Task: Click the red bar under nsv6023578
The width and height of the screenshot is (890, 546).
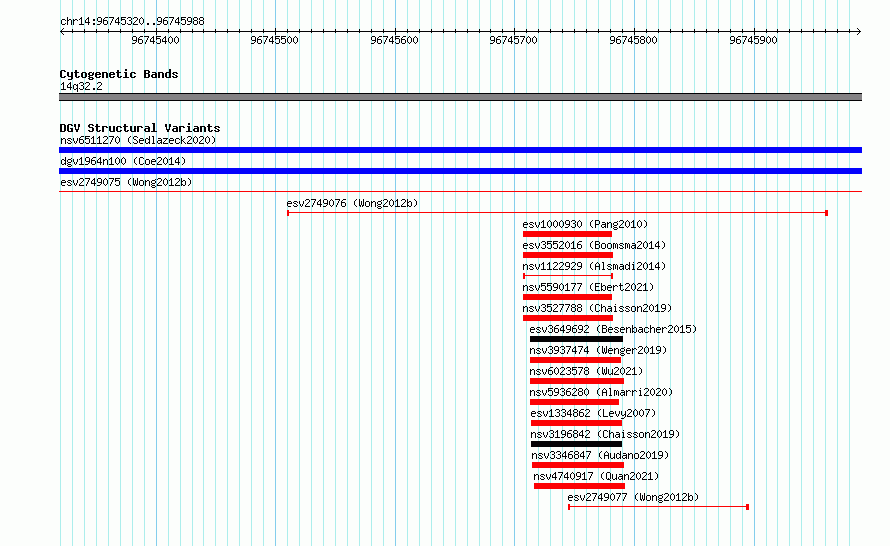Action: [577, 381]
